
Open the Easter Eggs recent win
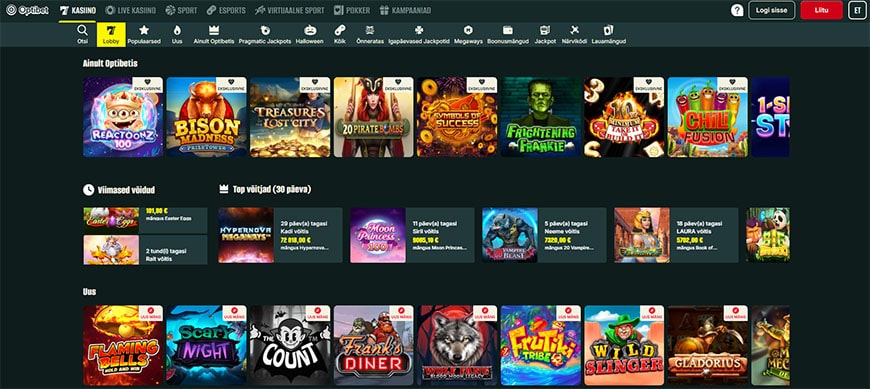pyautogui.click(x=145, y=220)
